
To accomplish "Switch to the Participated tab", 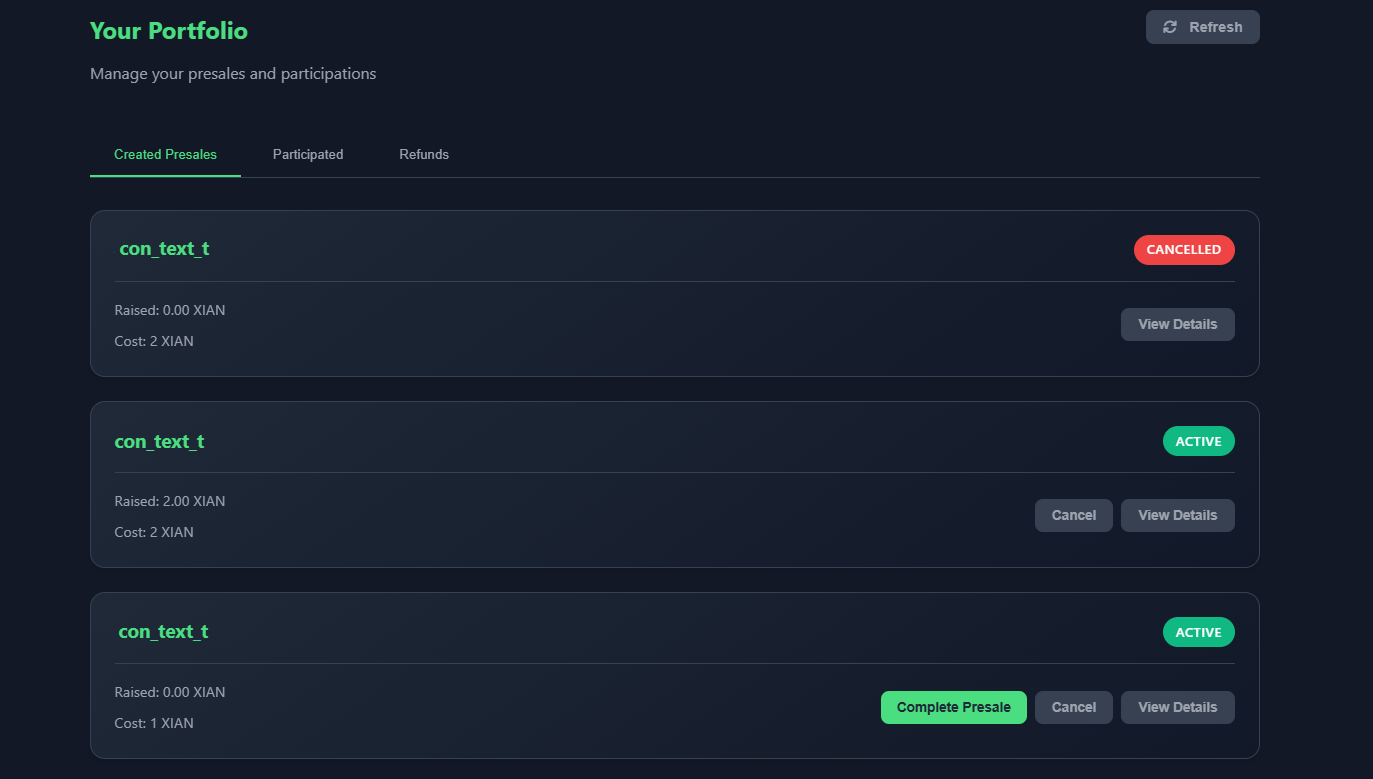I will [x=307, y=154].
